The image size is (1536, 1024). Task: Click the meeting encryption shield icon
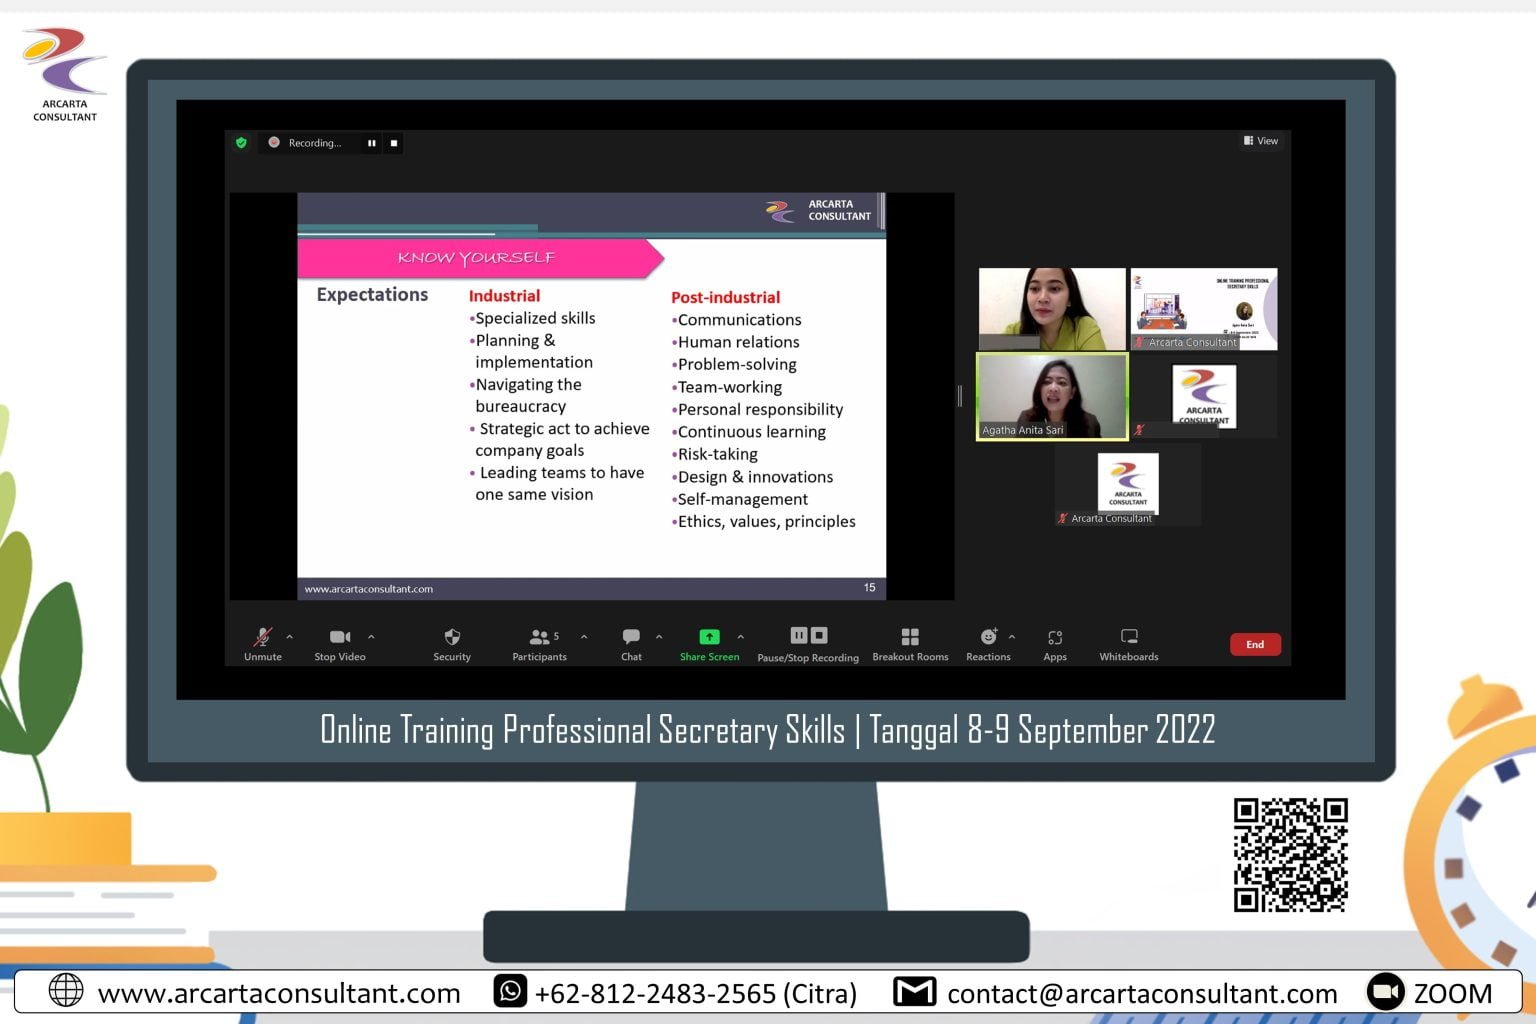tap(242, 143)
